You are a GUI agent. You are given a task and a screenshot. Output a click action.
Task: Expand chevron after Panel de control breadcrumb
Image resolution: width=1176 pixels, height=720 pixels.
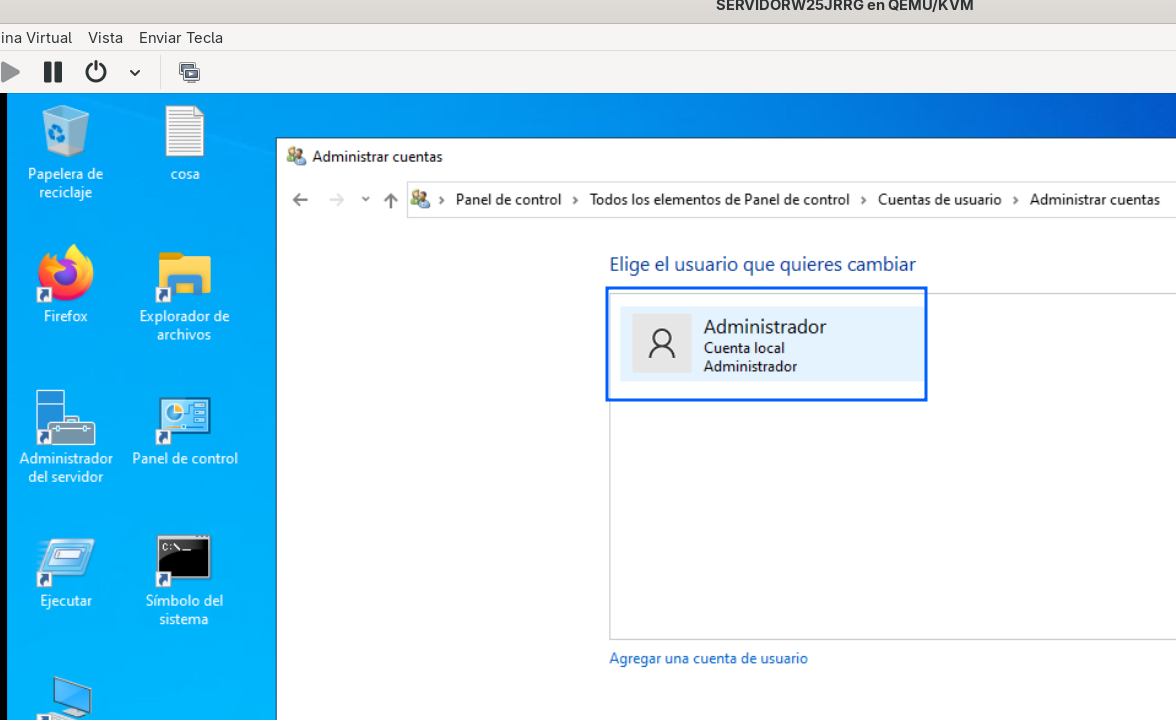tap(575, 200)
